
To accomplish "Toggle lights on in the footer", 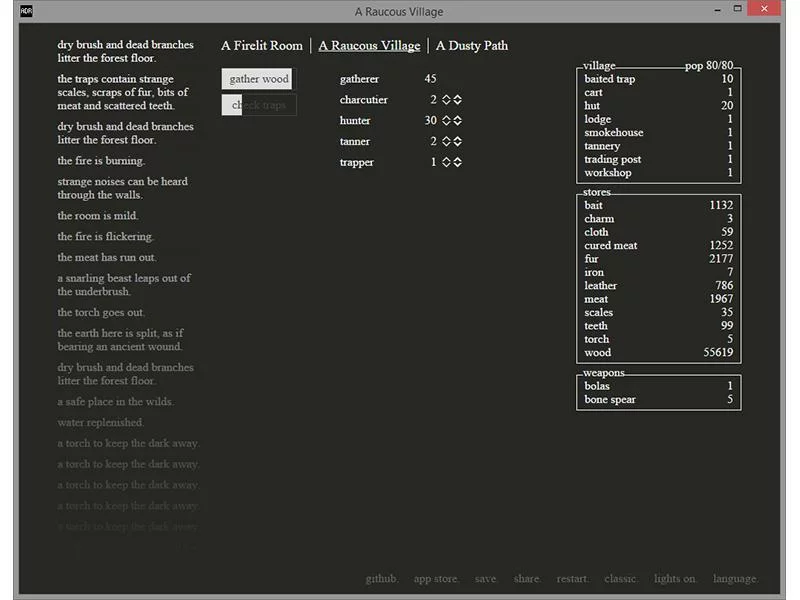I will coord(675,579).
